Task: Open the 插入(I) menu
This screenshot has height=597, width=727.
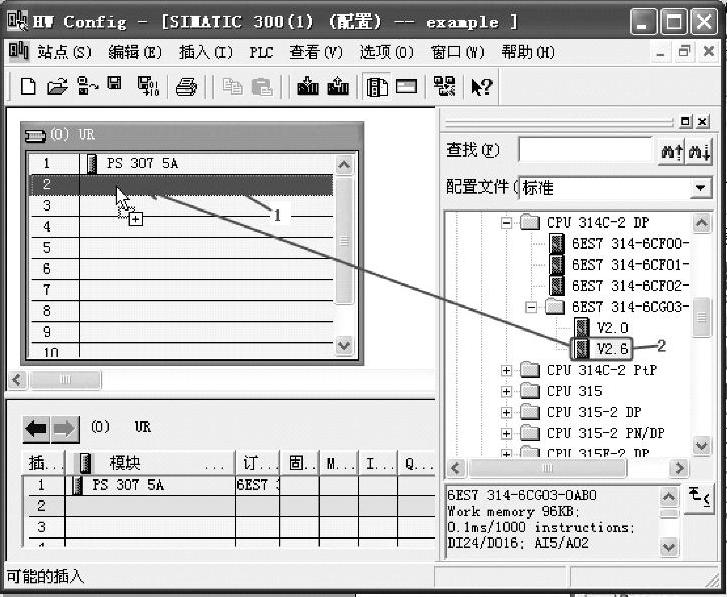Action: tap(206, 52)
